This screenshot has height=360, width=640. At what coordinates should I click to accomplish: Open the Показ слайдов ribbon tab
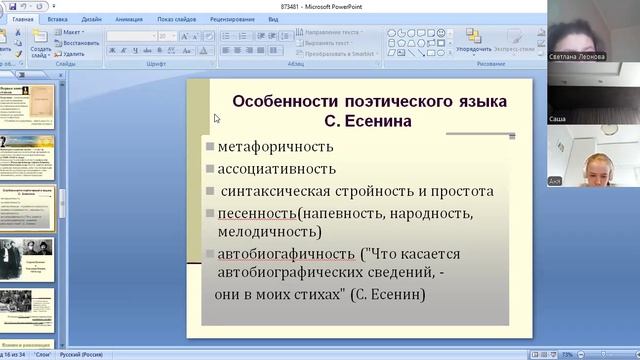point(177,19)
